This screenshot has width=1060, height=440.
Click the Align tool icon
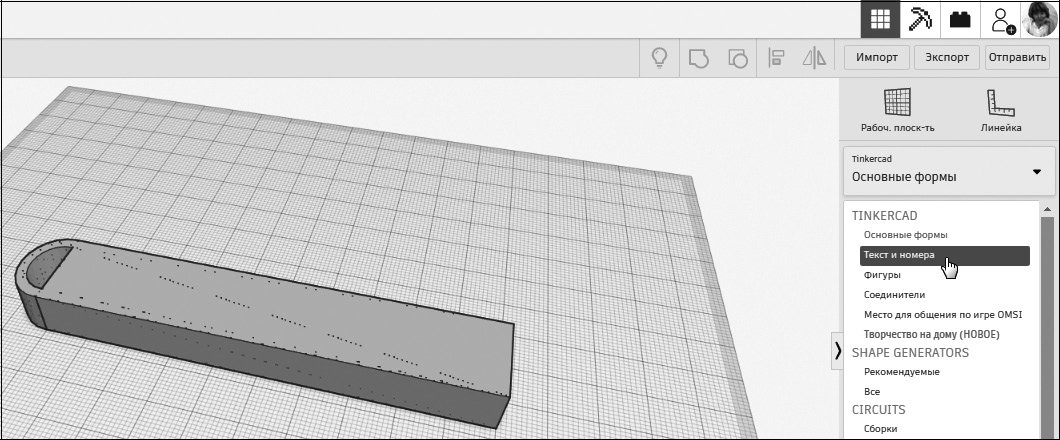pyautogui.click(x=776, y=58)
